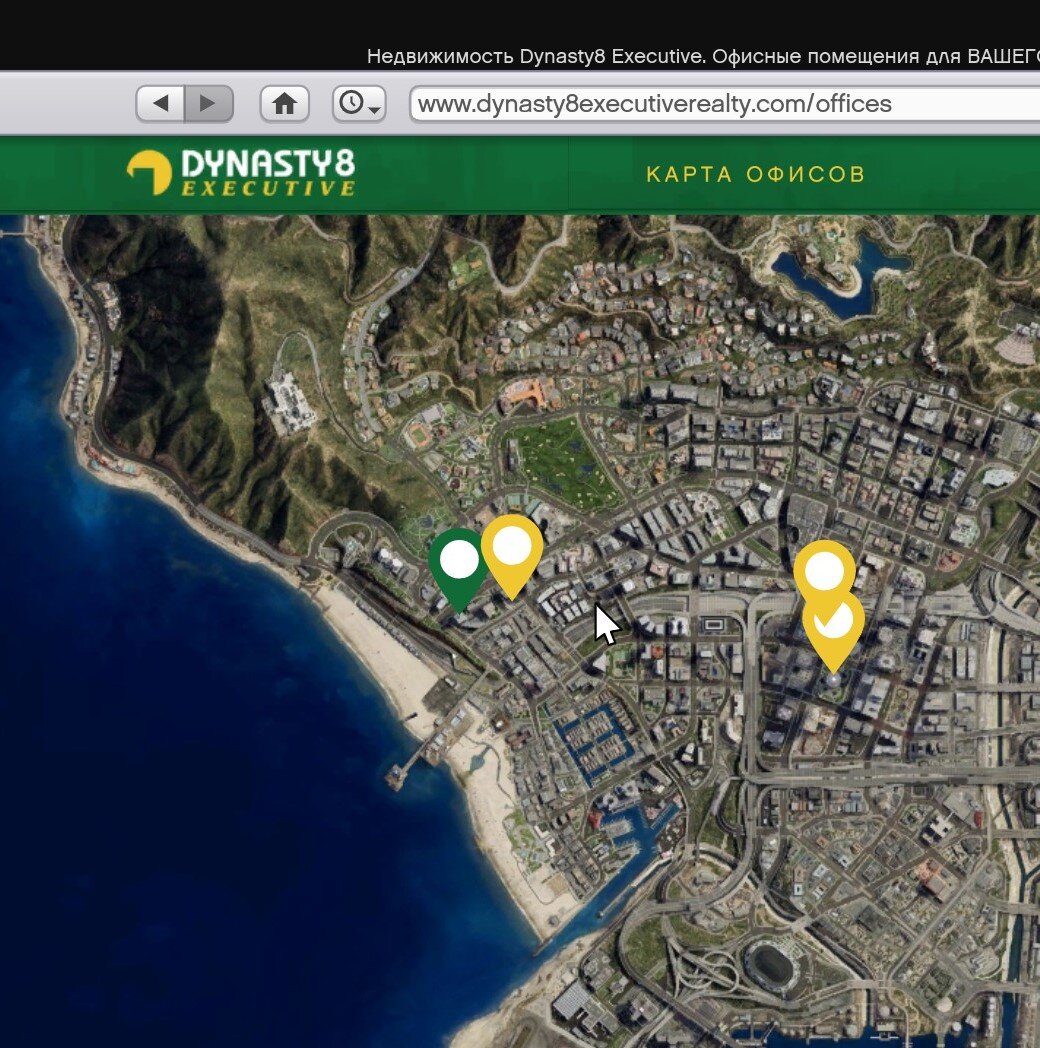Focus the dynasty8executiverealty.com address bar
Viewport: 1040px width, 1048px height.
pos(725,104)
